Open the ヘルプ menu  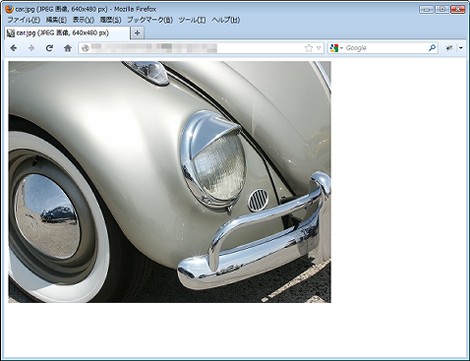pyautogui.click(x=226, y=20)
